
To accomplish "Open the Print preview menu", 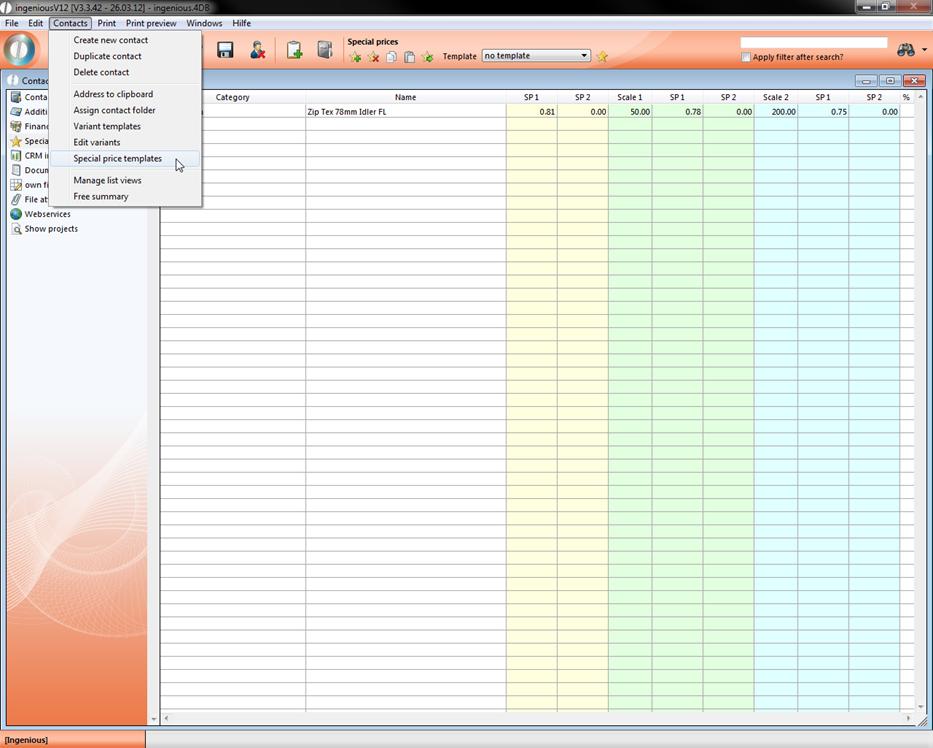I will [151, 23].
